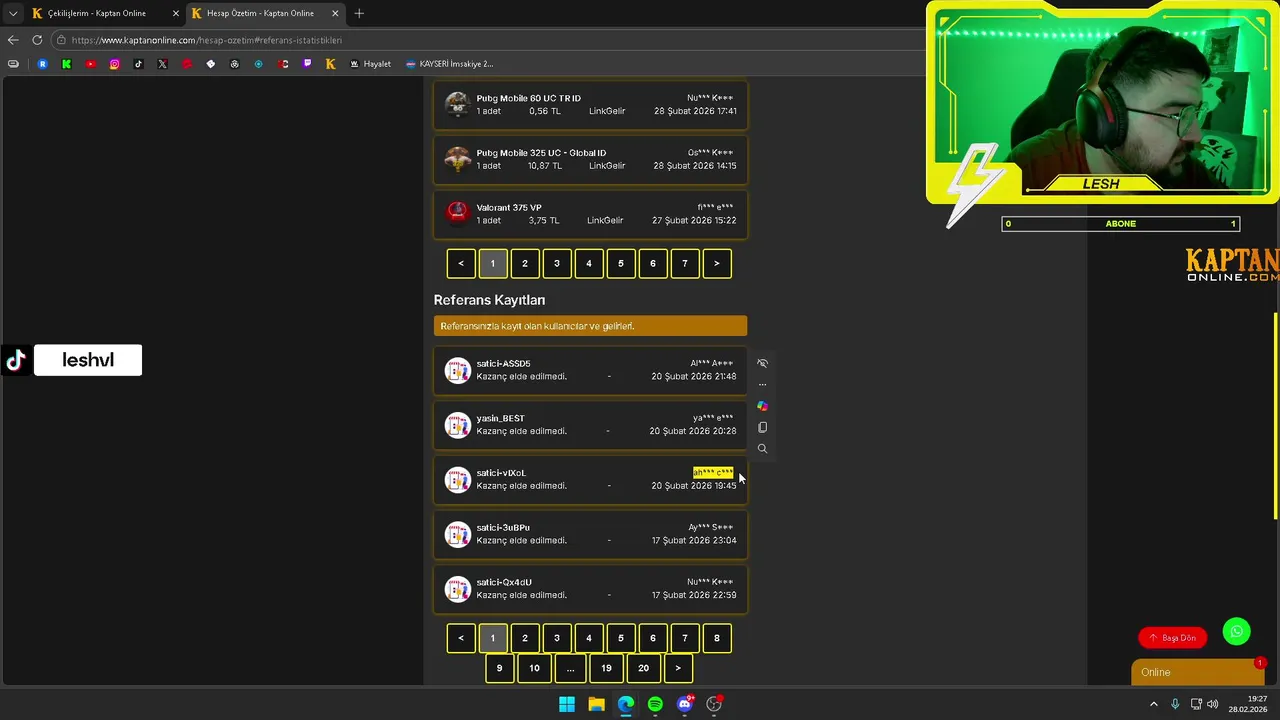Click the copy icon in side toolbar
1280x720 pixels.
pyautogui.click(x=762, y=427)
